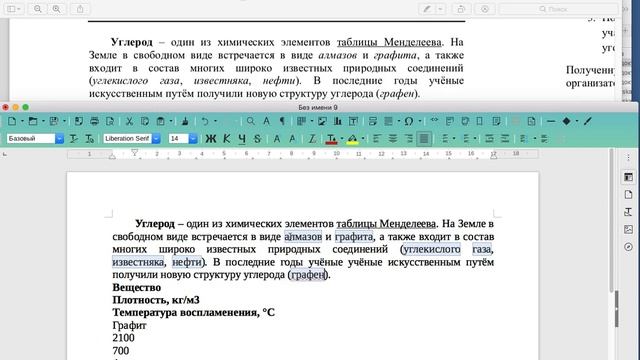The image size is (640, 360).
Task: Toggle justified paragraph alignment
Action: [x=424, y=139]
